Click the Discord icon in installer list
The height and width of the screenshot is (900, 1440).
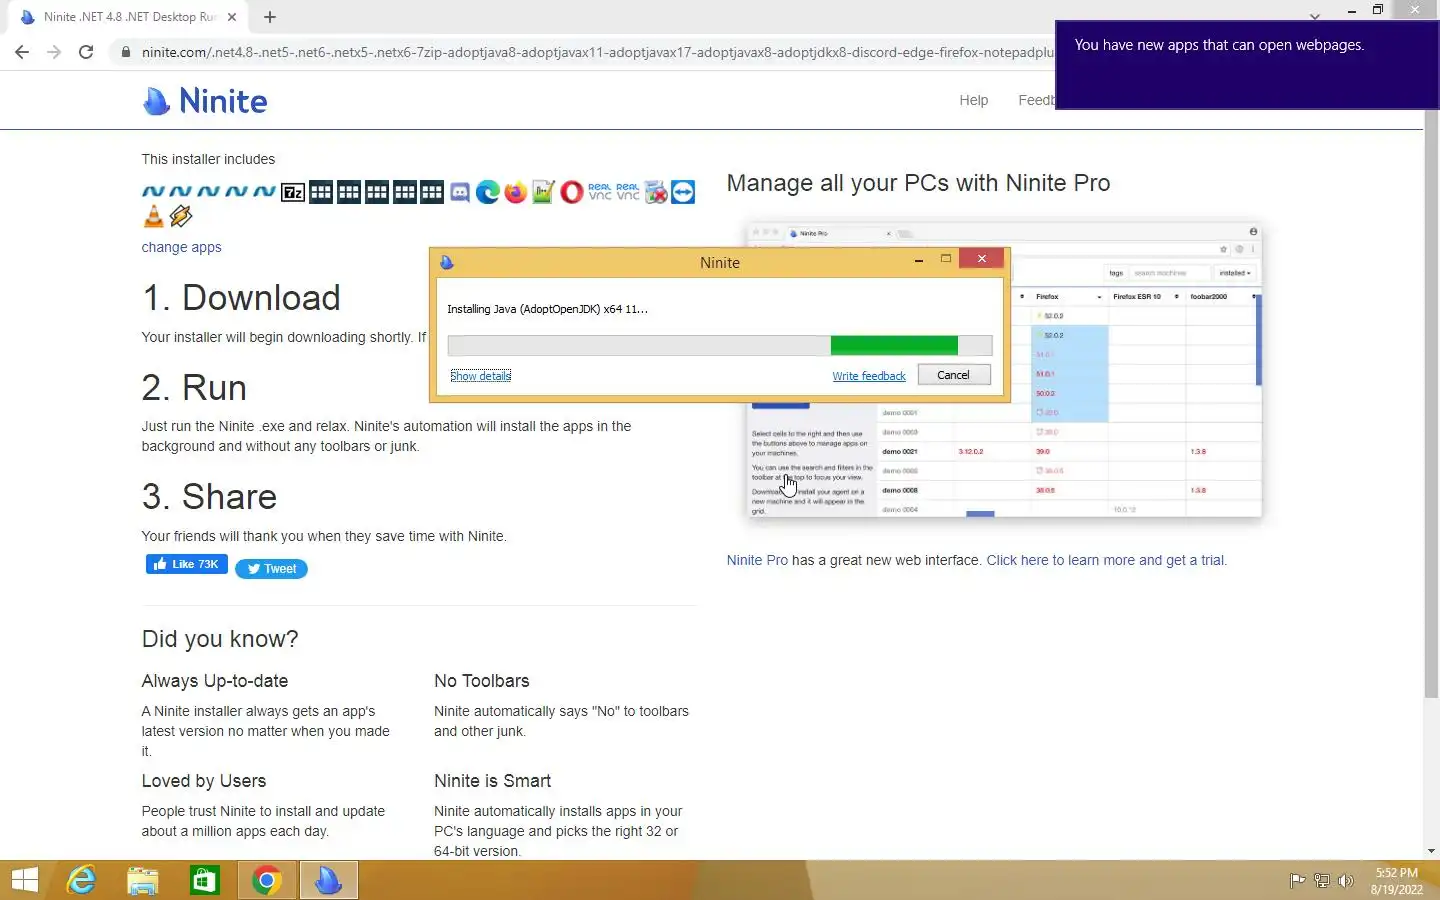pos(460,192)
